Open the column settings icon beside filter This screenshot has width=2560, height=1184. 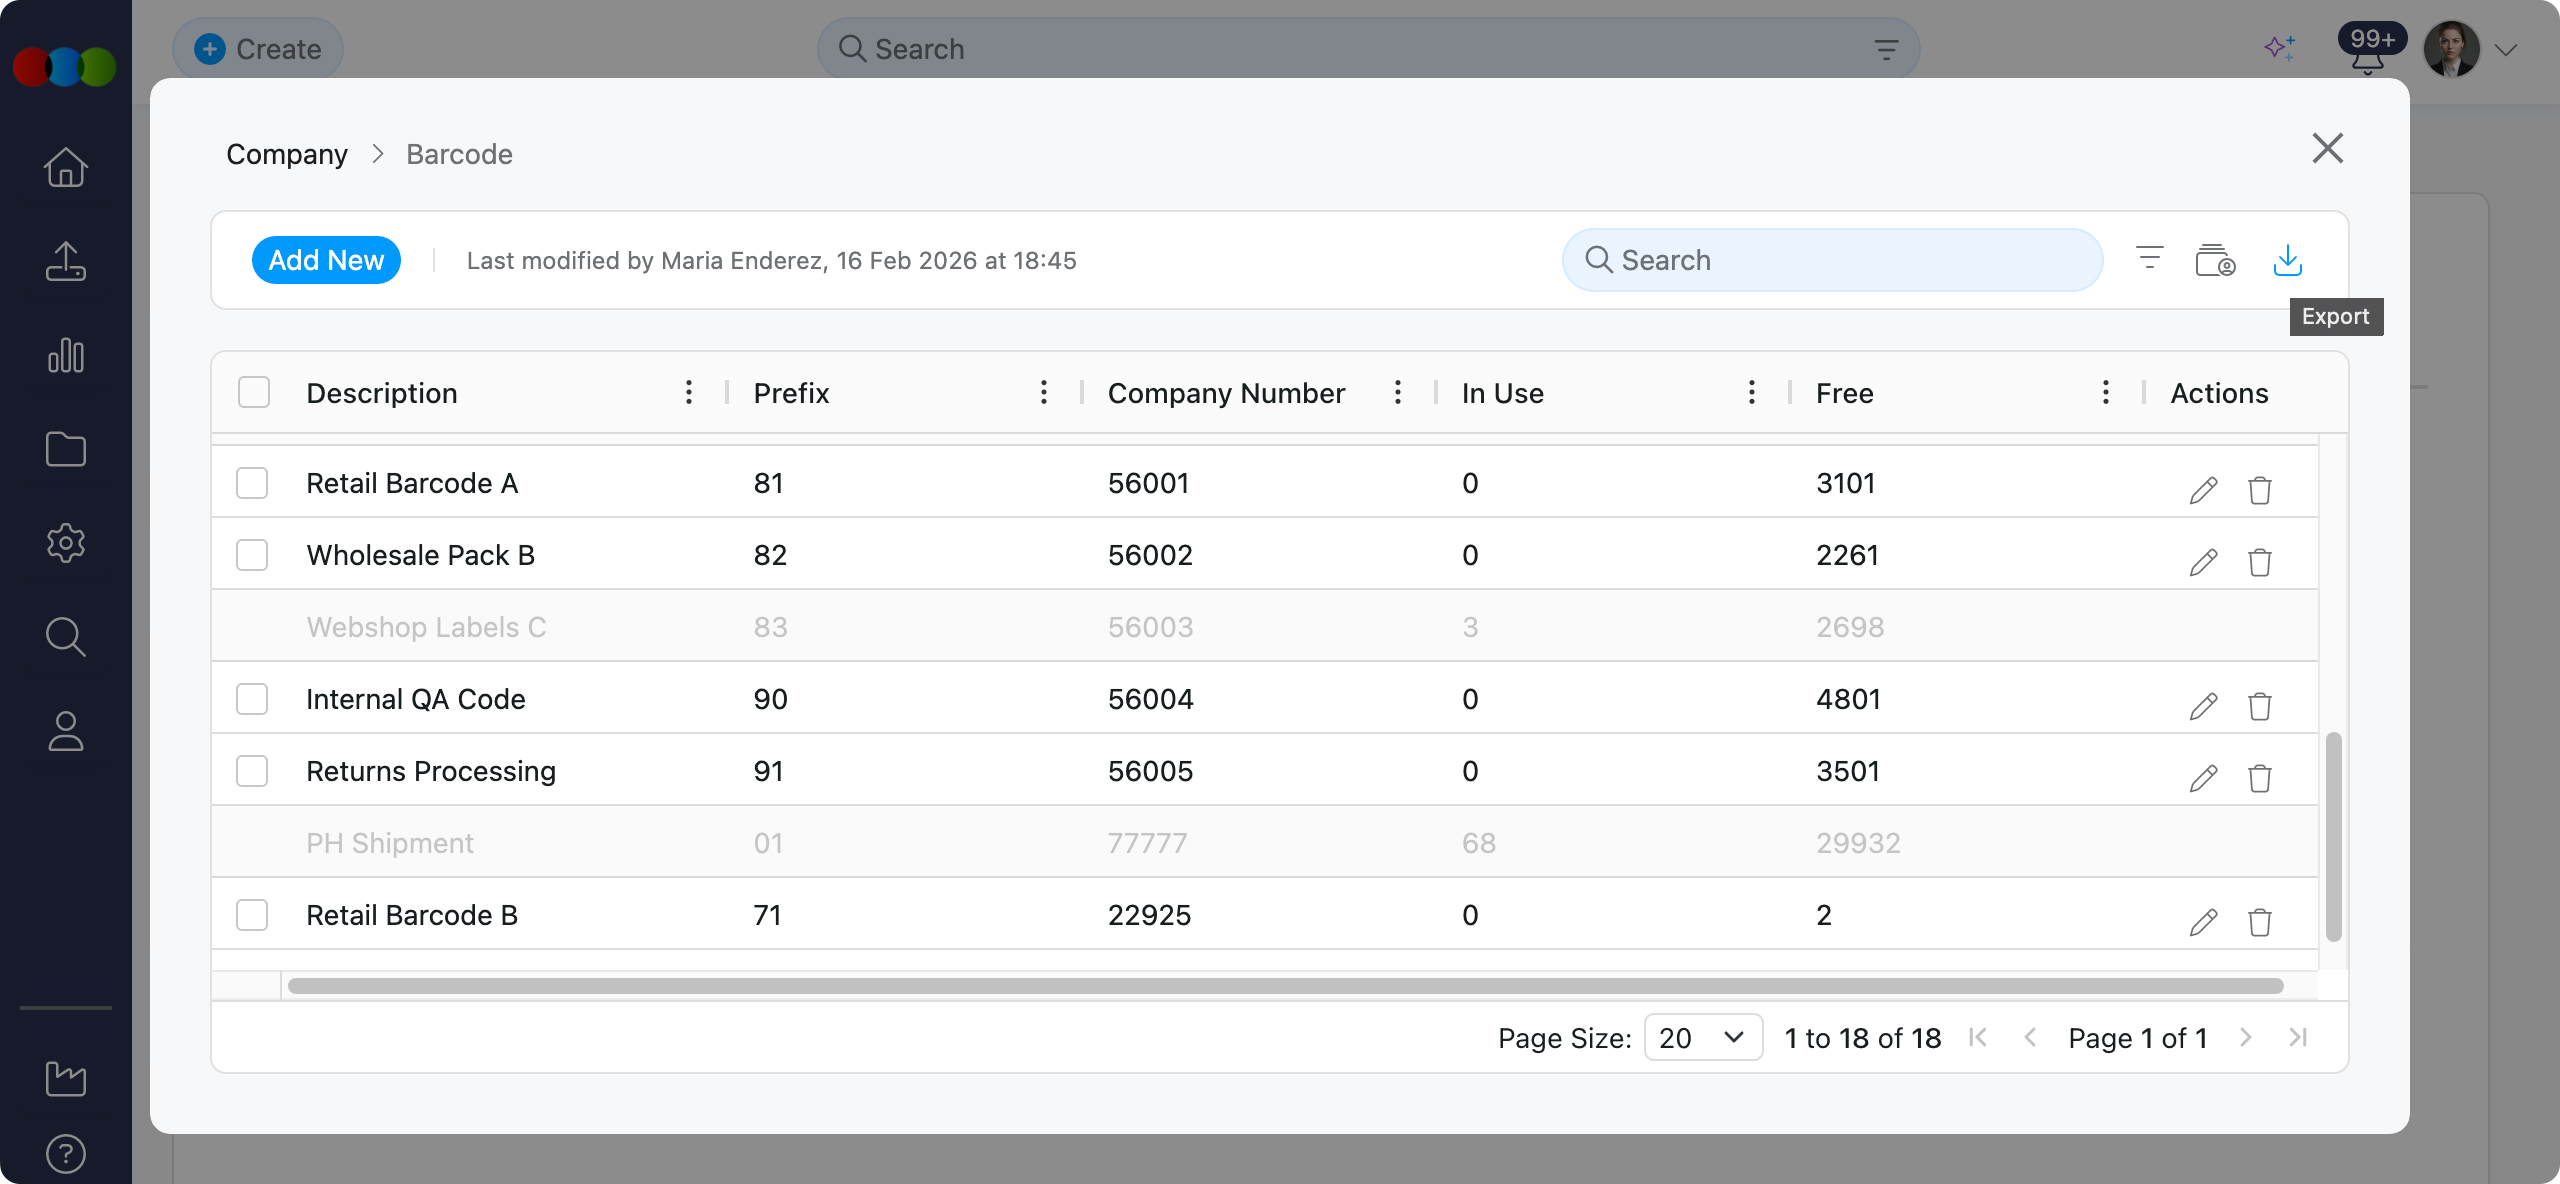click(x=2215, y=260)
